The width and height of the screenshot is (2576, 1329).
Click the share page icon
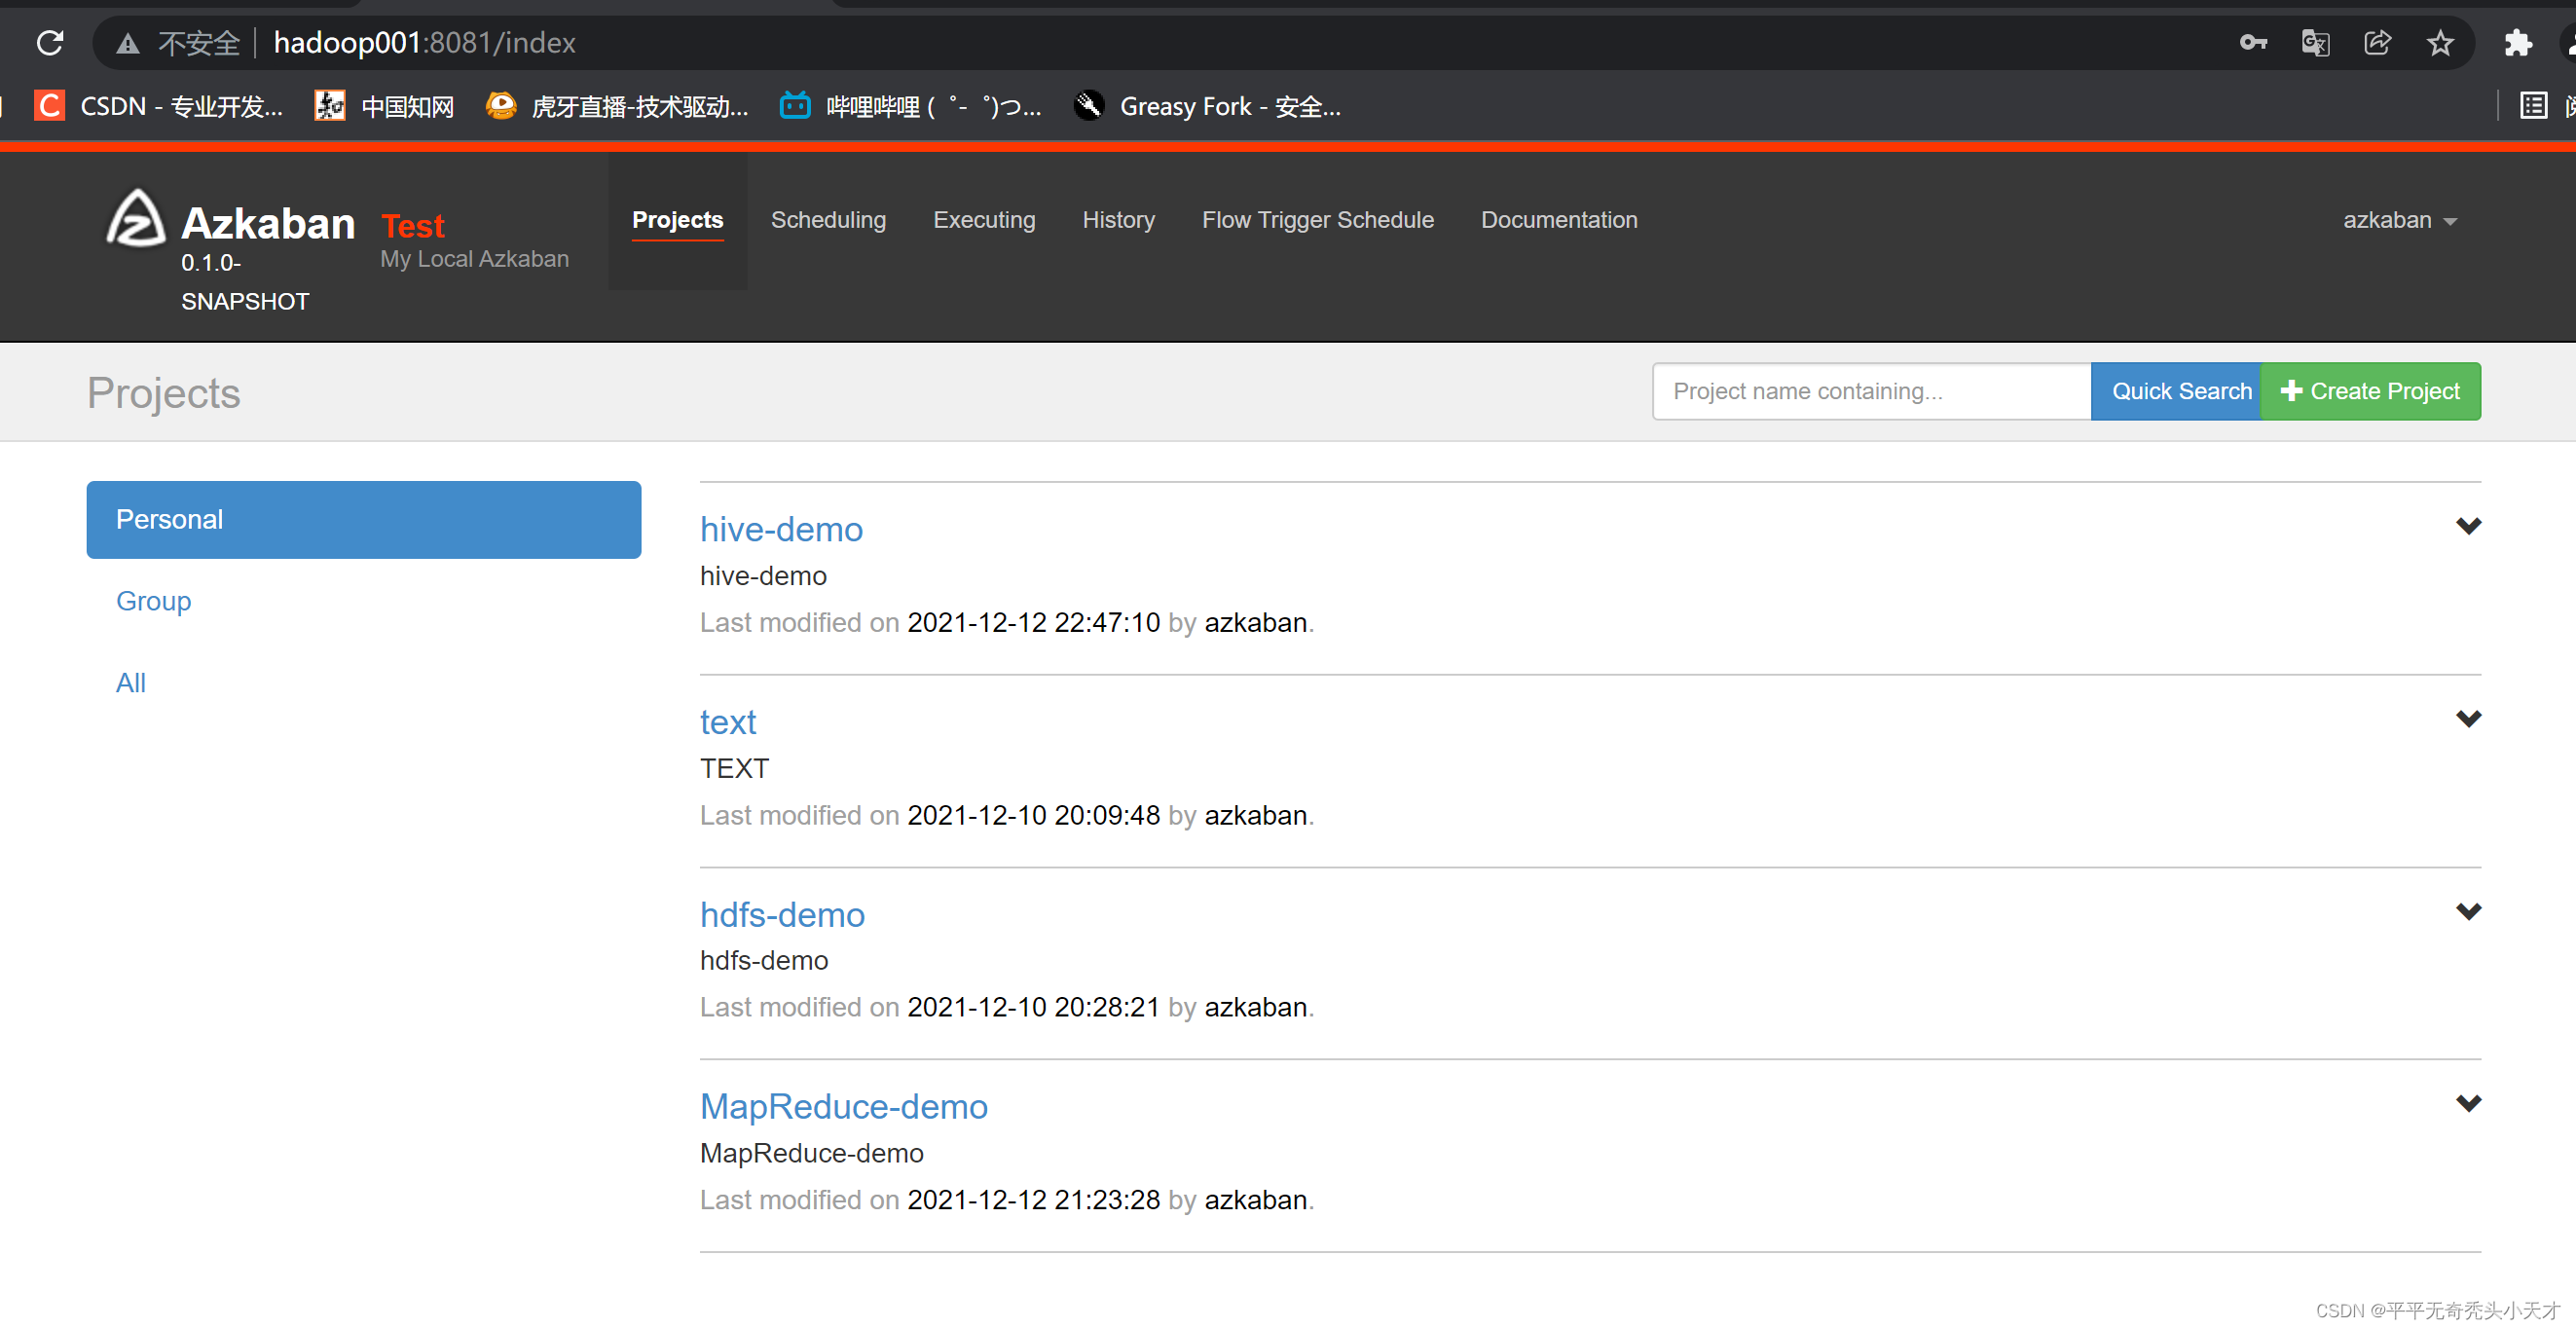(2377, 43)
